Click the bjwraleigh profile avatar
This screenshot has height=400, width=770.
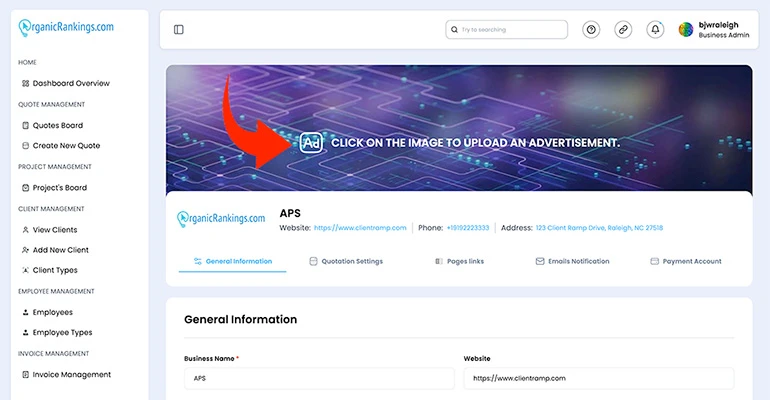[x=686, y=30]
